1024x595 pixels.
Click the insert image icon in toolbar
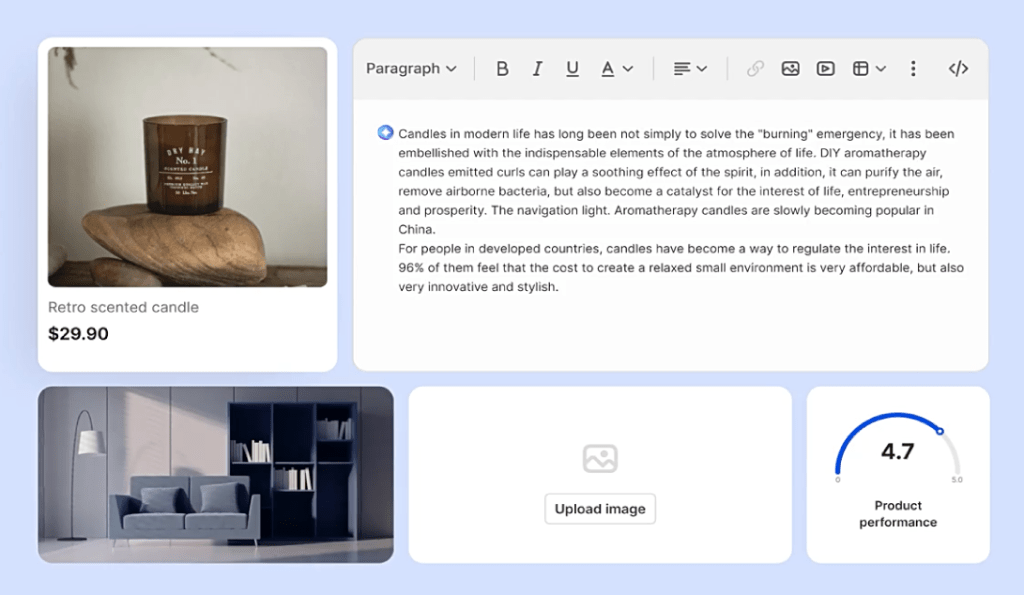click(x=790, y=69)
